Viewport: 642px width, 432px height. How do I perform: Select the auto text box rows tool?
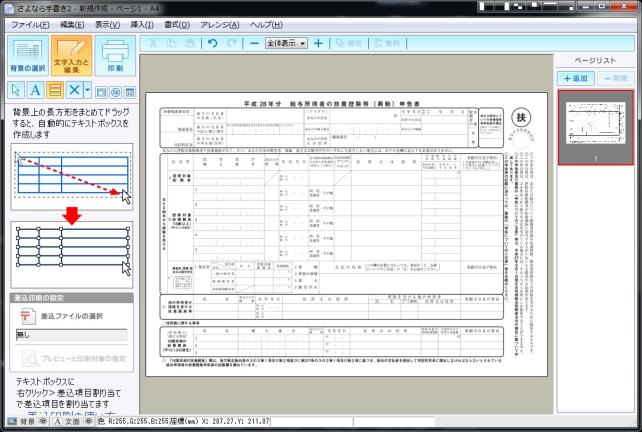pyautogui.click(x=55, y=90)
